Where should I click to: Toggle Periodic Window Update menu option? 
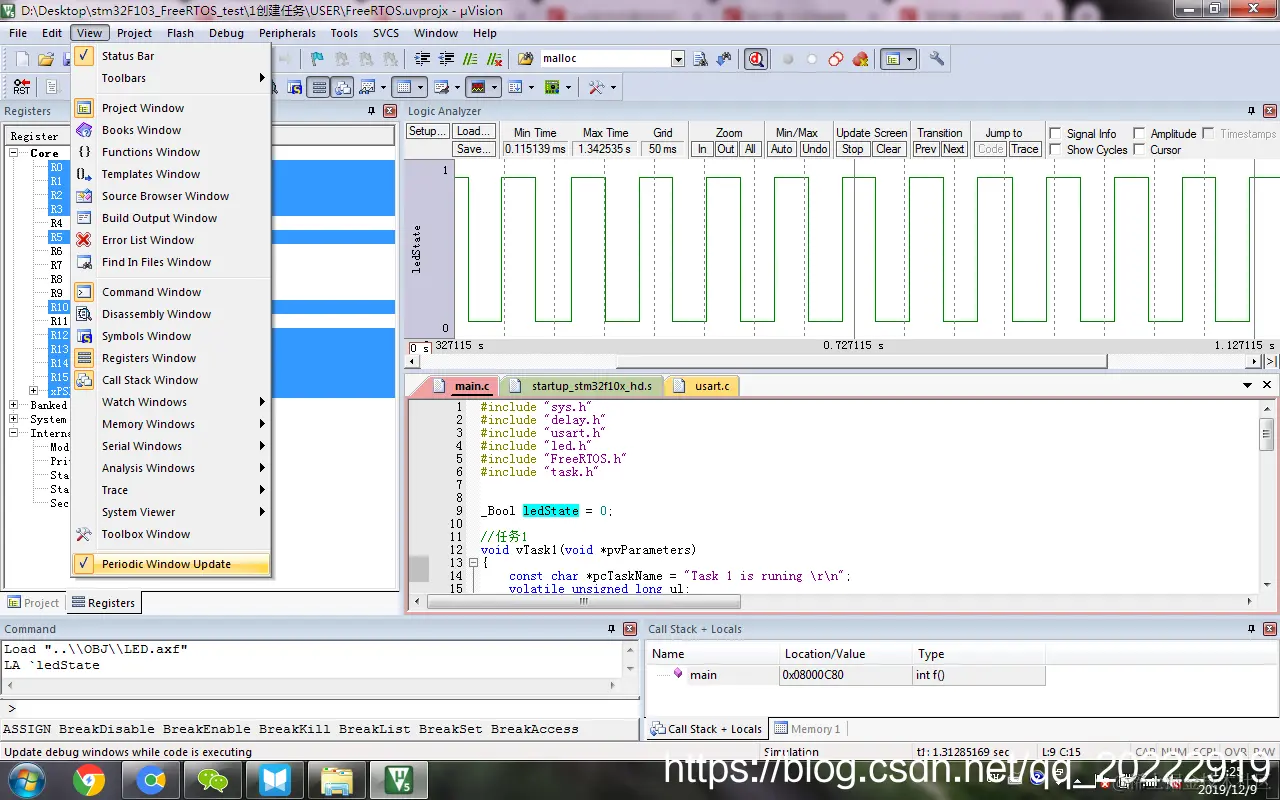coord(171,564)
